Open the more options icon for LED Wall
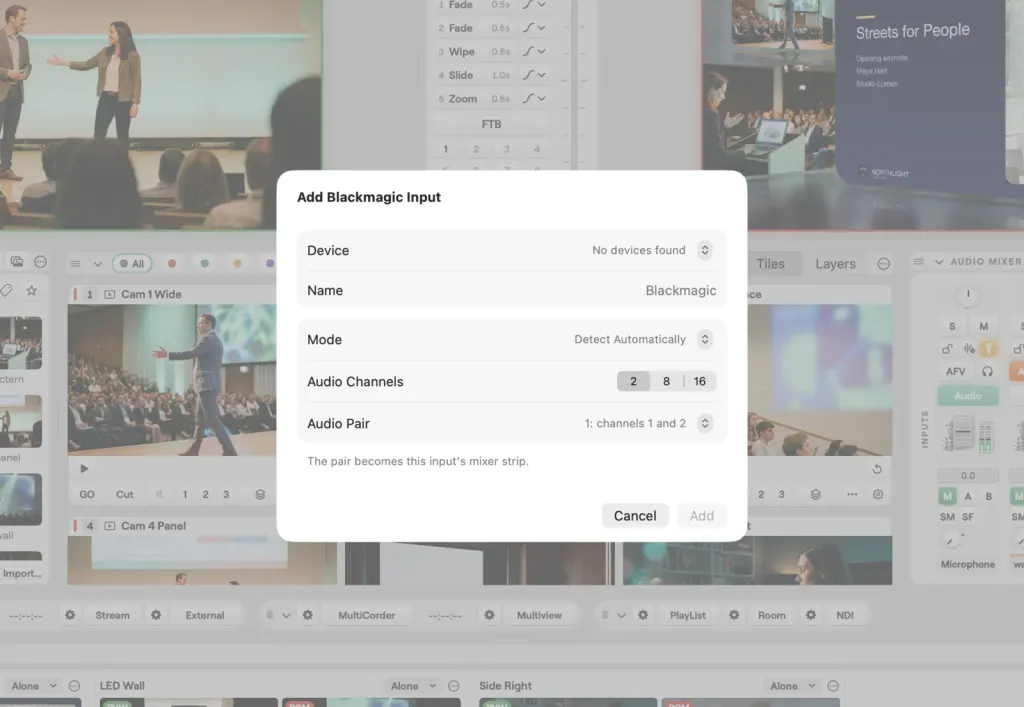Screen dimensions: 1024x707 click(454, 685)
